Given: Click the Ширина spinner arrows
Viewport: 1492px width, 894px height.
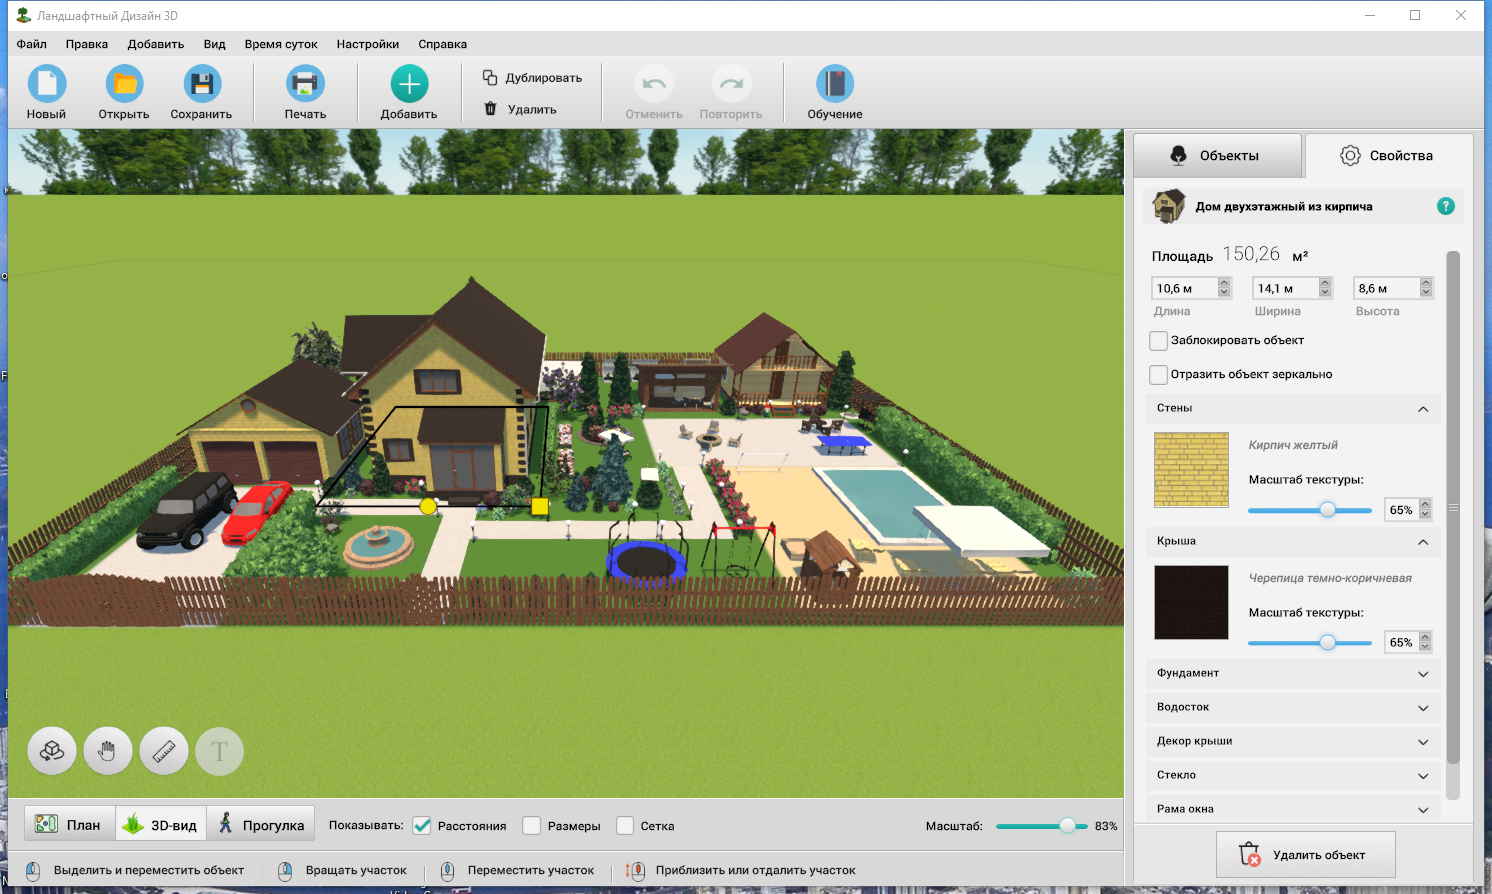Looking at the screenshot, I should (1325, 288).
